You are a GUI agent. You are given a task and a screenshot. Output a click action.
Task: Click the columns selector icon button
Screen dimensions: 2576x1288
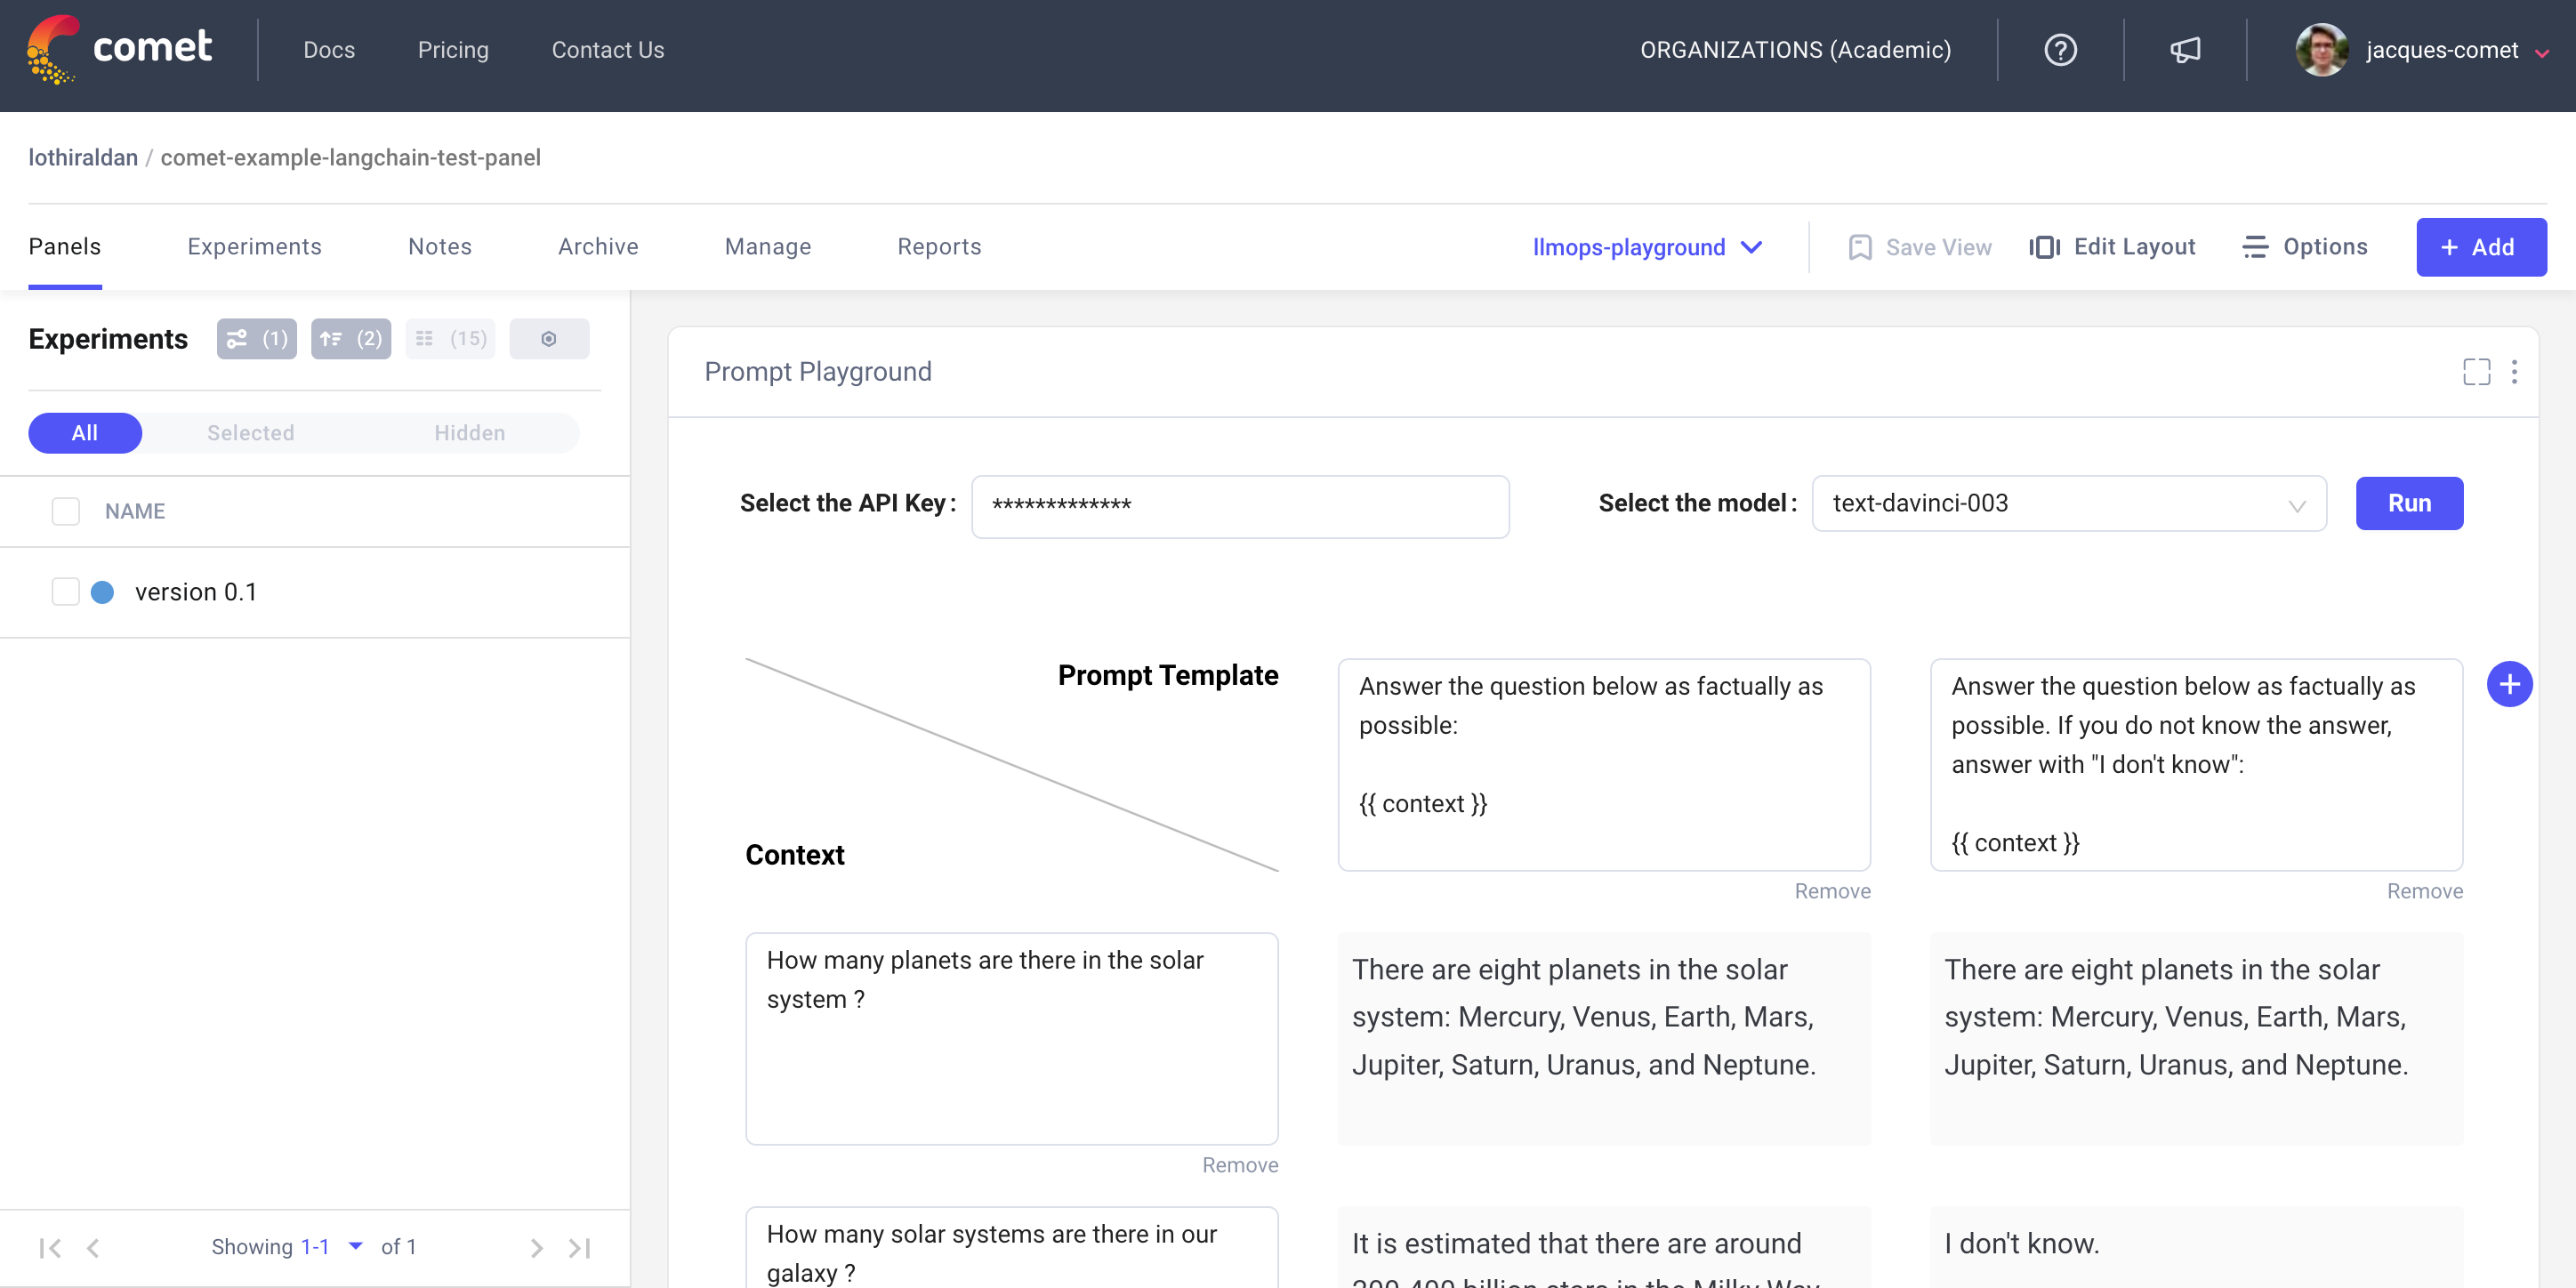point(450,339)
